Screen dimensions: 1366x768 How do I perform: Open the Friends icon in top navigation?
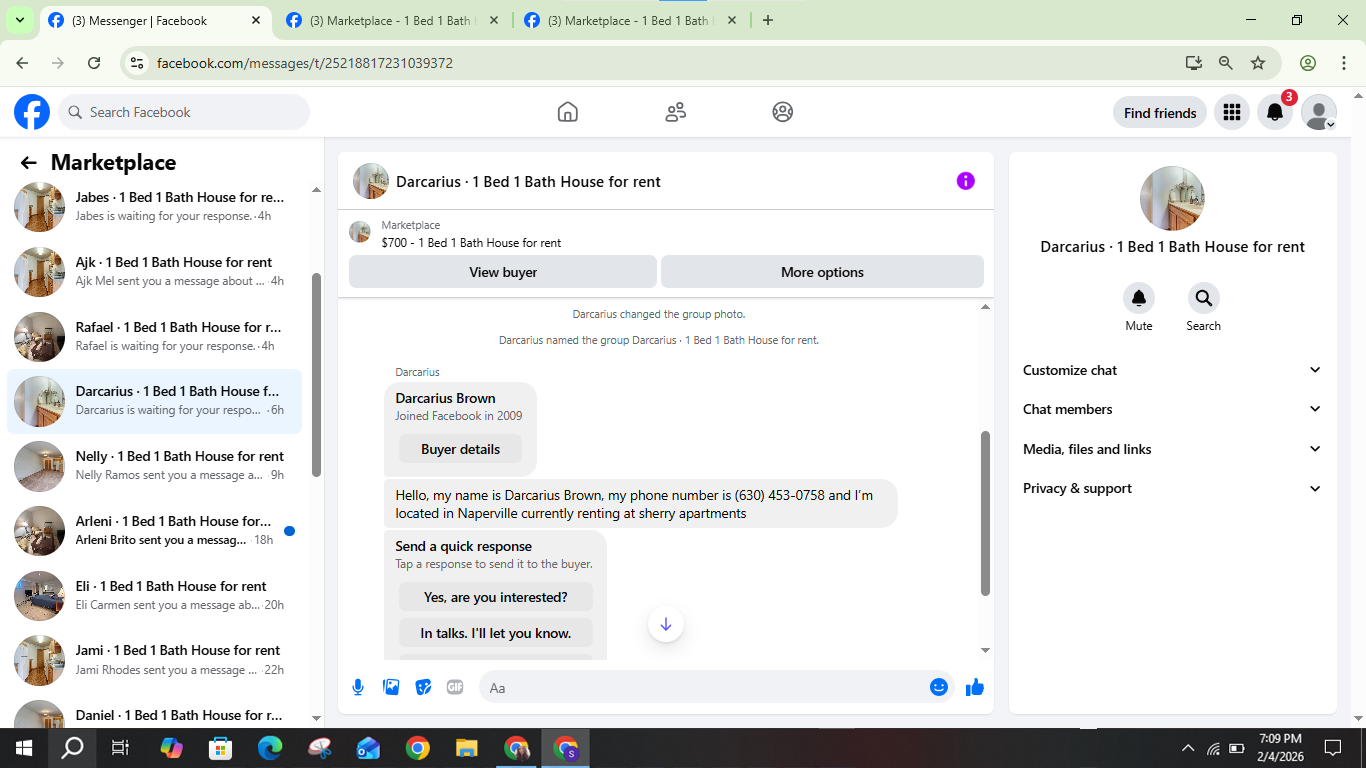tap(676, 112)
